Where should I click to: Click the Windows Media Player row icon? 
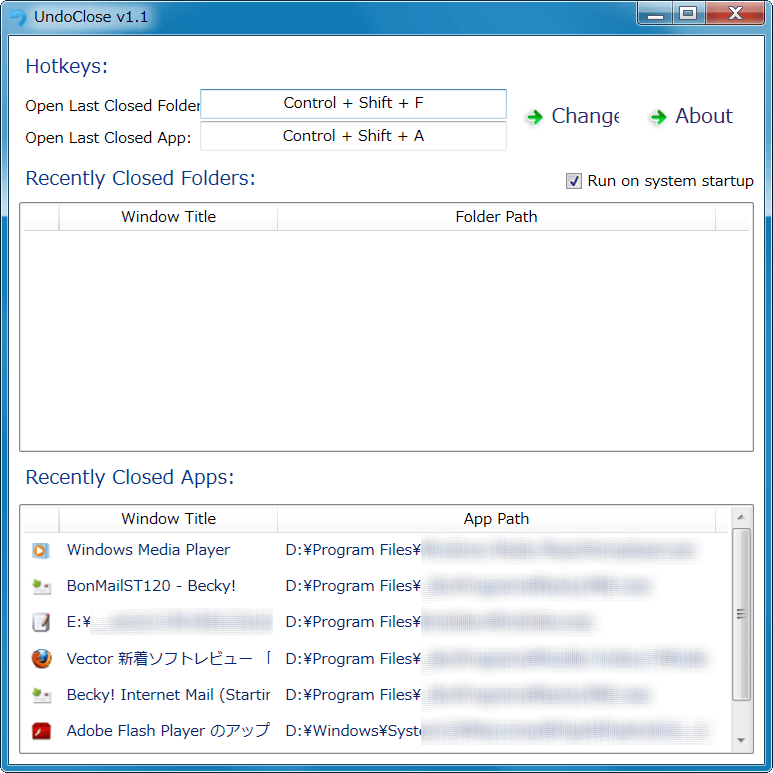point(41,550)
